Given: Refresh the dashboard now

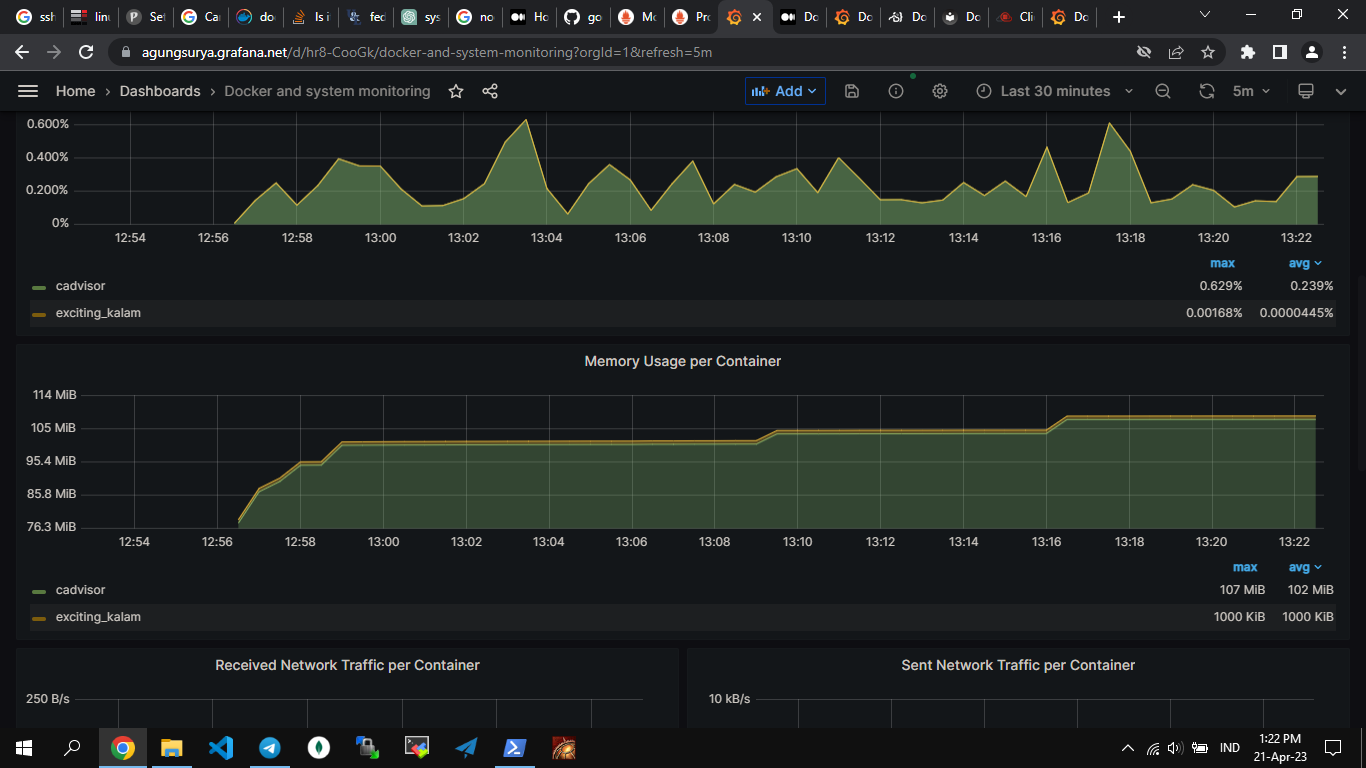Looking at the screenshot, I should (1207, 91).
